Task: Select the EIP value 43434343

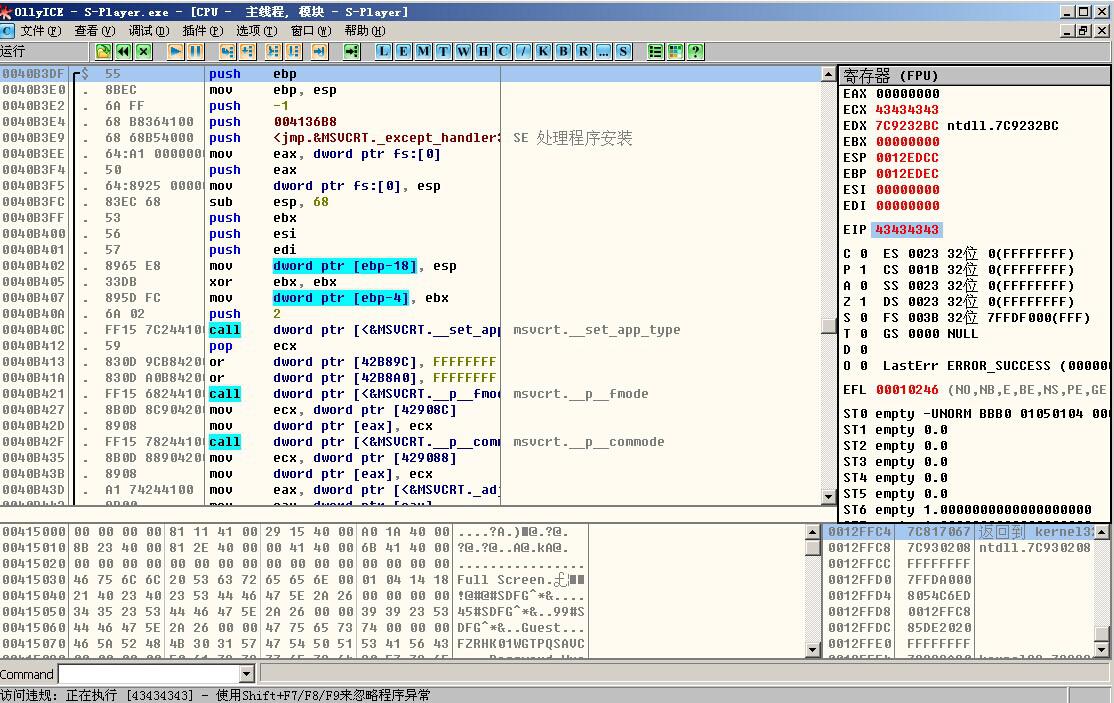Action: (x=907, y=229)
